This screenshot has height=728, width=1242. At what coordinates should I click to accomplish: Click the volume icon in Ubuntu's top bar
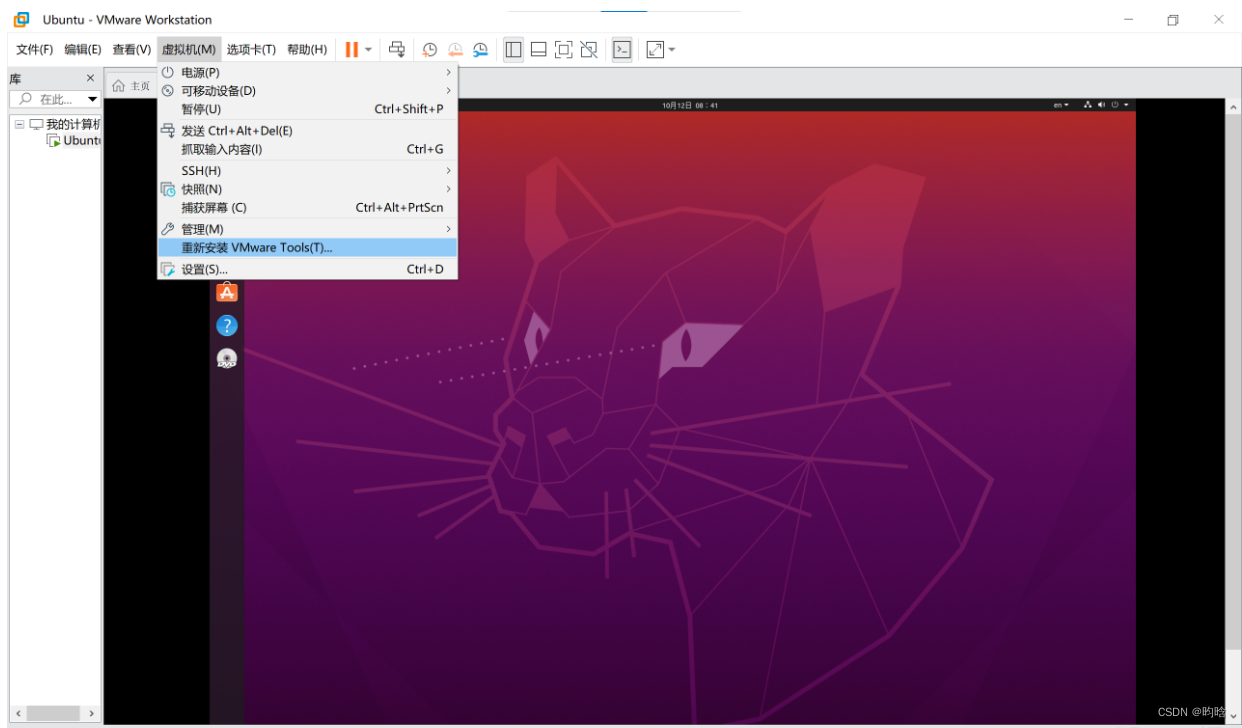pyautogui.click(x=1100, y=104)
